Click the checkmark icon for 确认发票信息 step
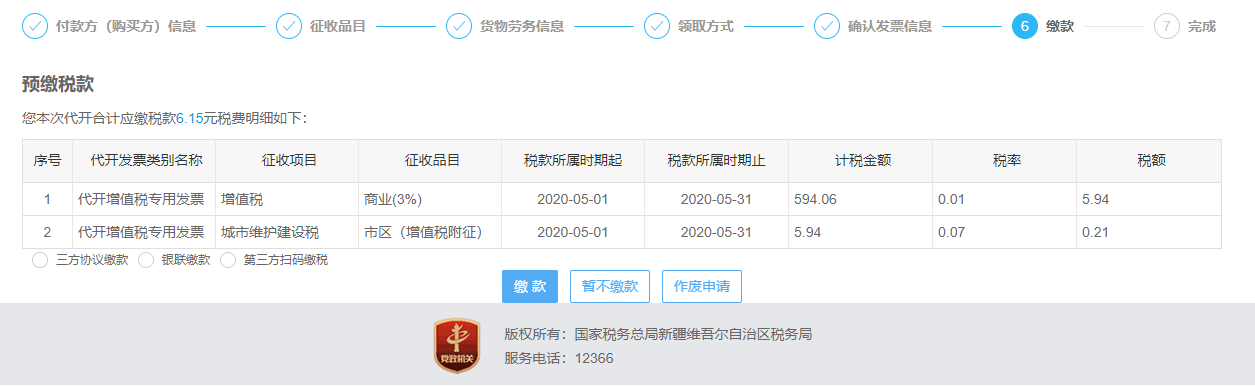 [827, 26]
